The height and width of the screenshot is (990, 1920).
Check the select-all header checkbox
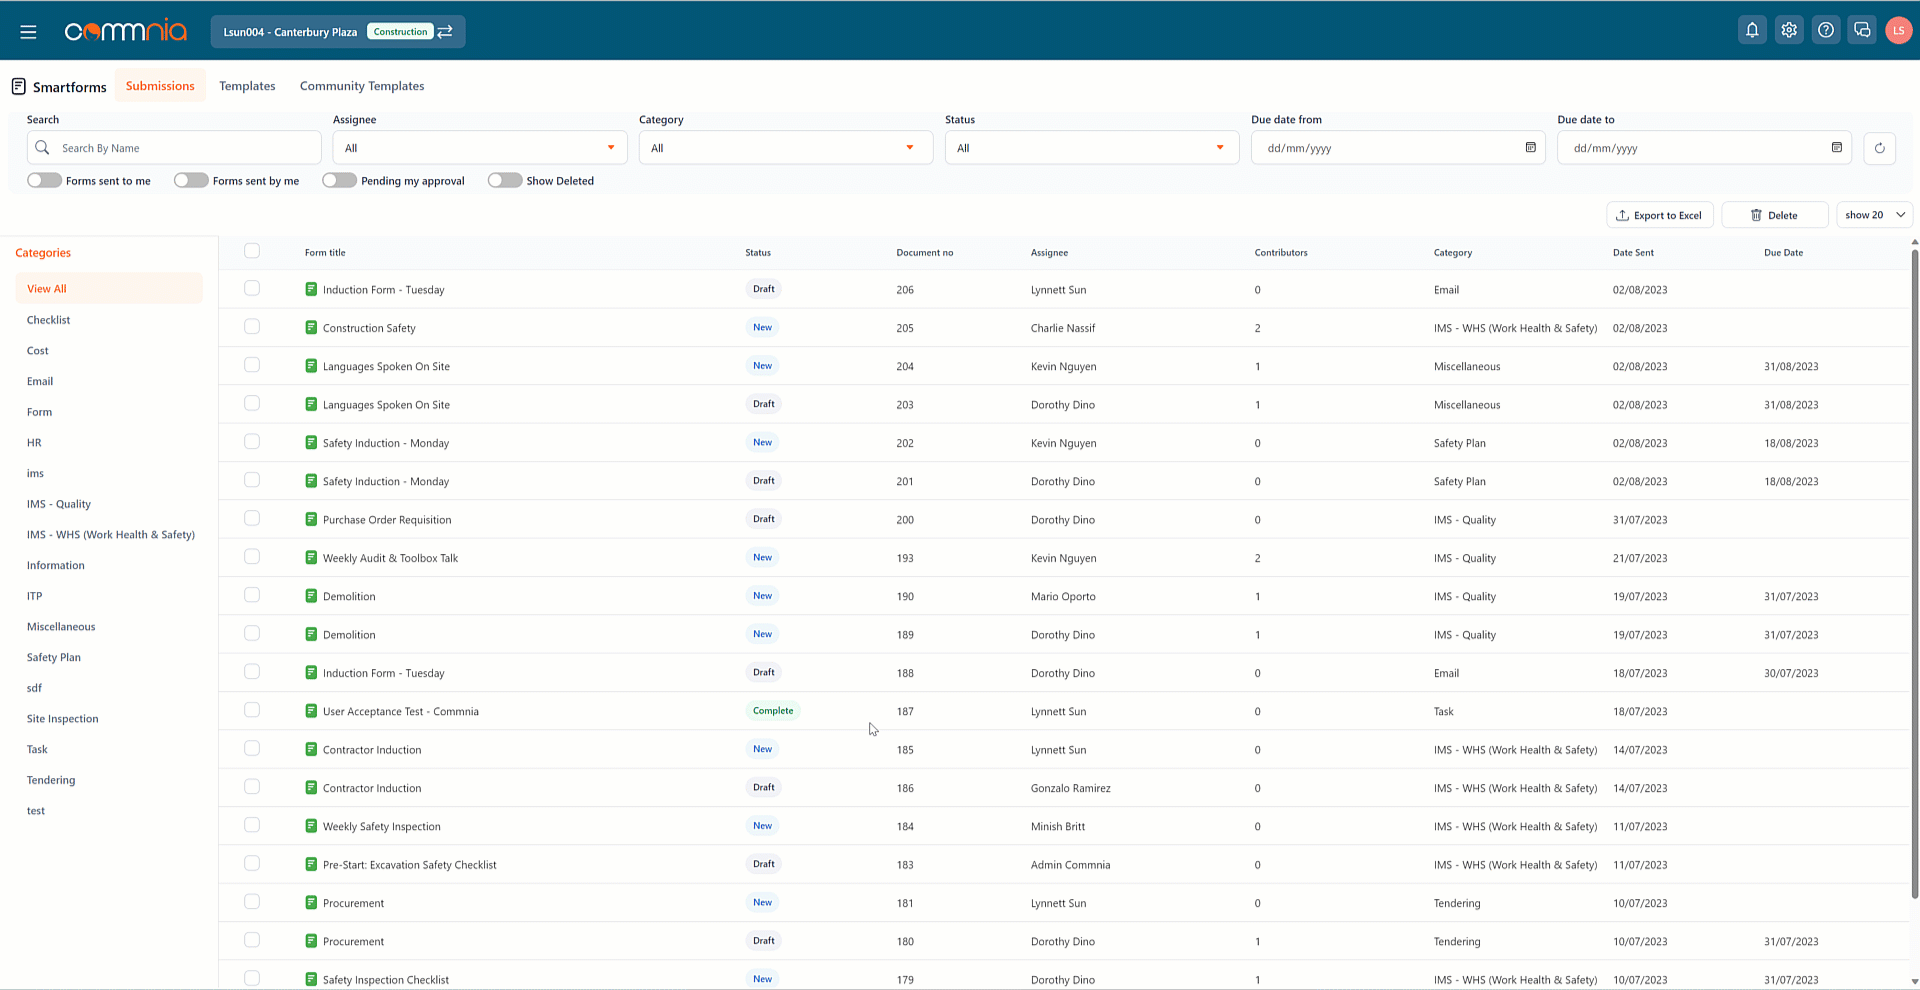[252, 251]
